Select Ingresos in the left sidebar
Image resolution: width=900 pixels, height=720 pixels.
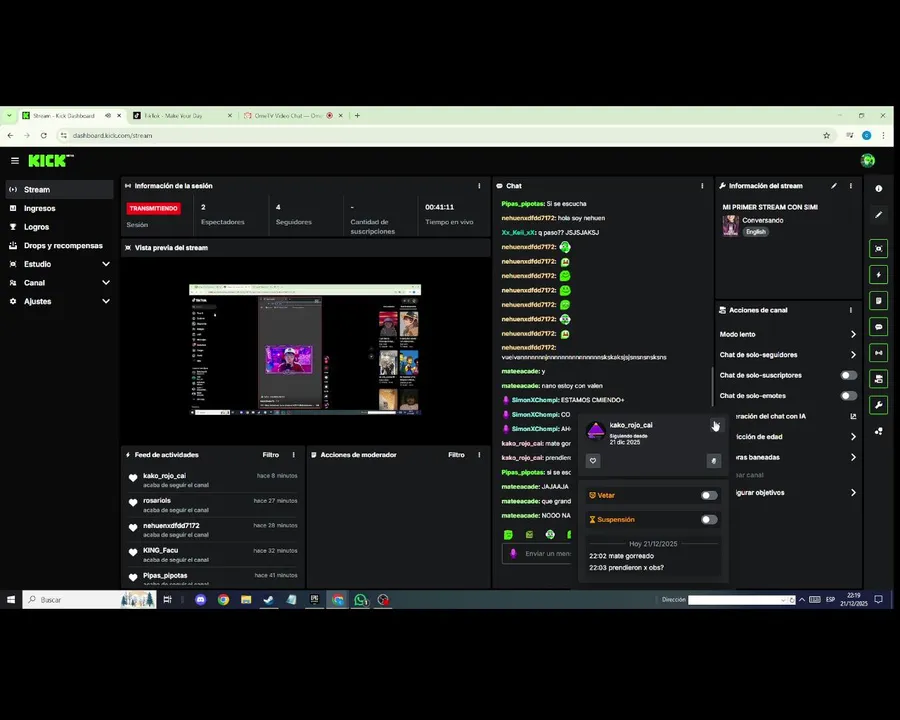click(x=60, y=208)
